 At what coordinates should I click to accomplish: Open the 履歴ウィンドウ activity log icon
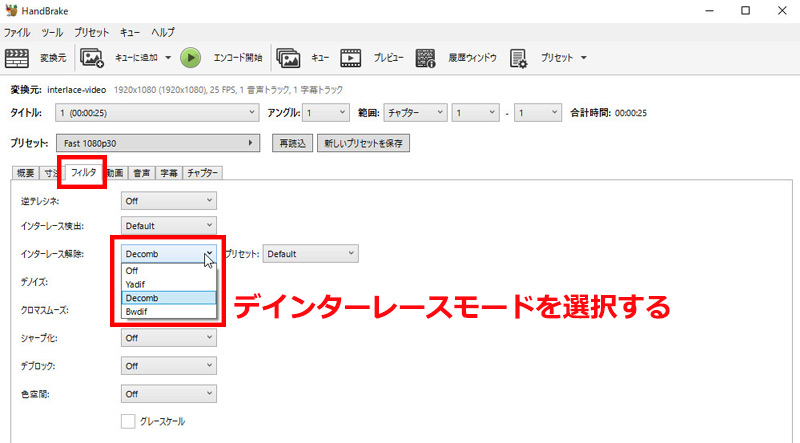click(x=426, y=57)
